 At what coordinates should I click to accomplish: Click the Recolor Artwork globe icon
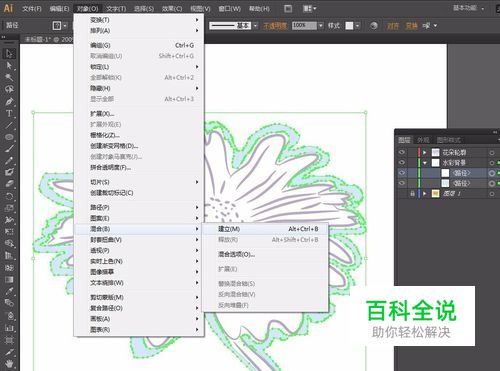[x=374, y=25]
